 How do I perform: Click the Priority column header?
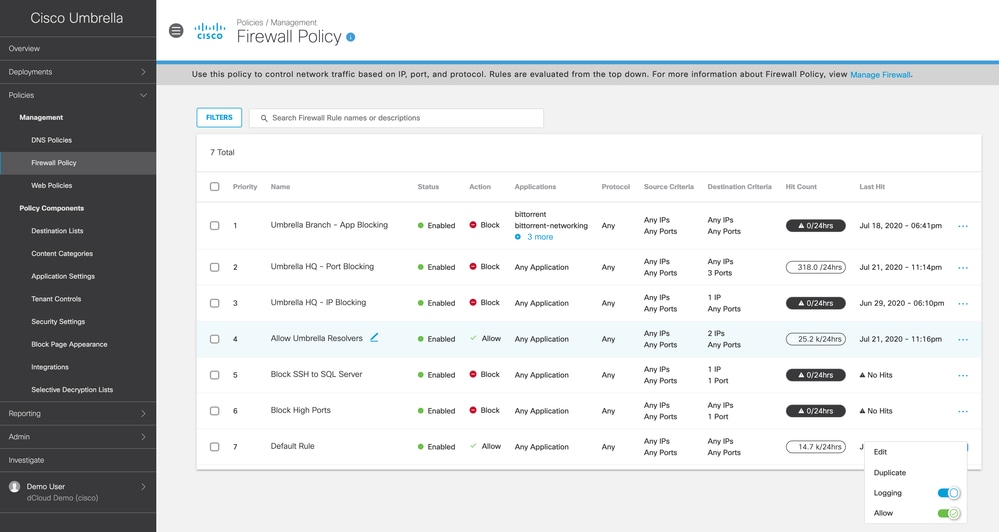[245, 187]
